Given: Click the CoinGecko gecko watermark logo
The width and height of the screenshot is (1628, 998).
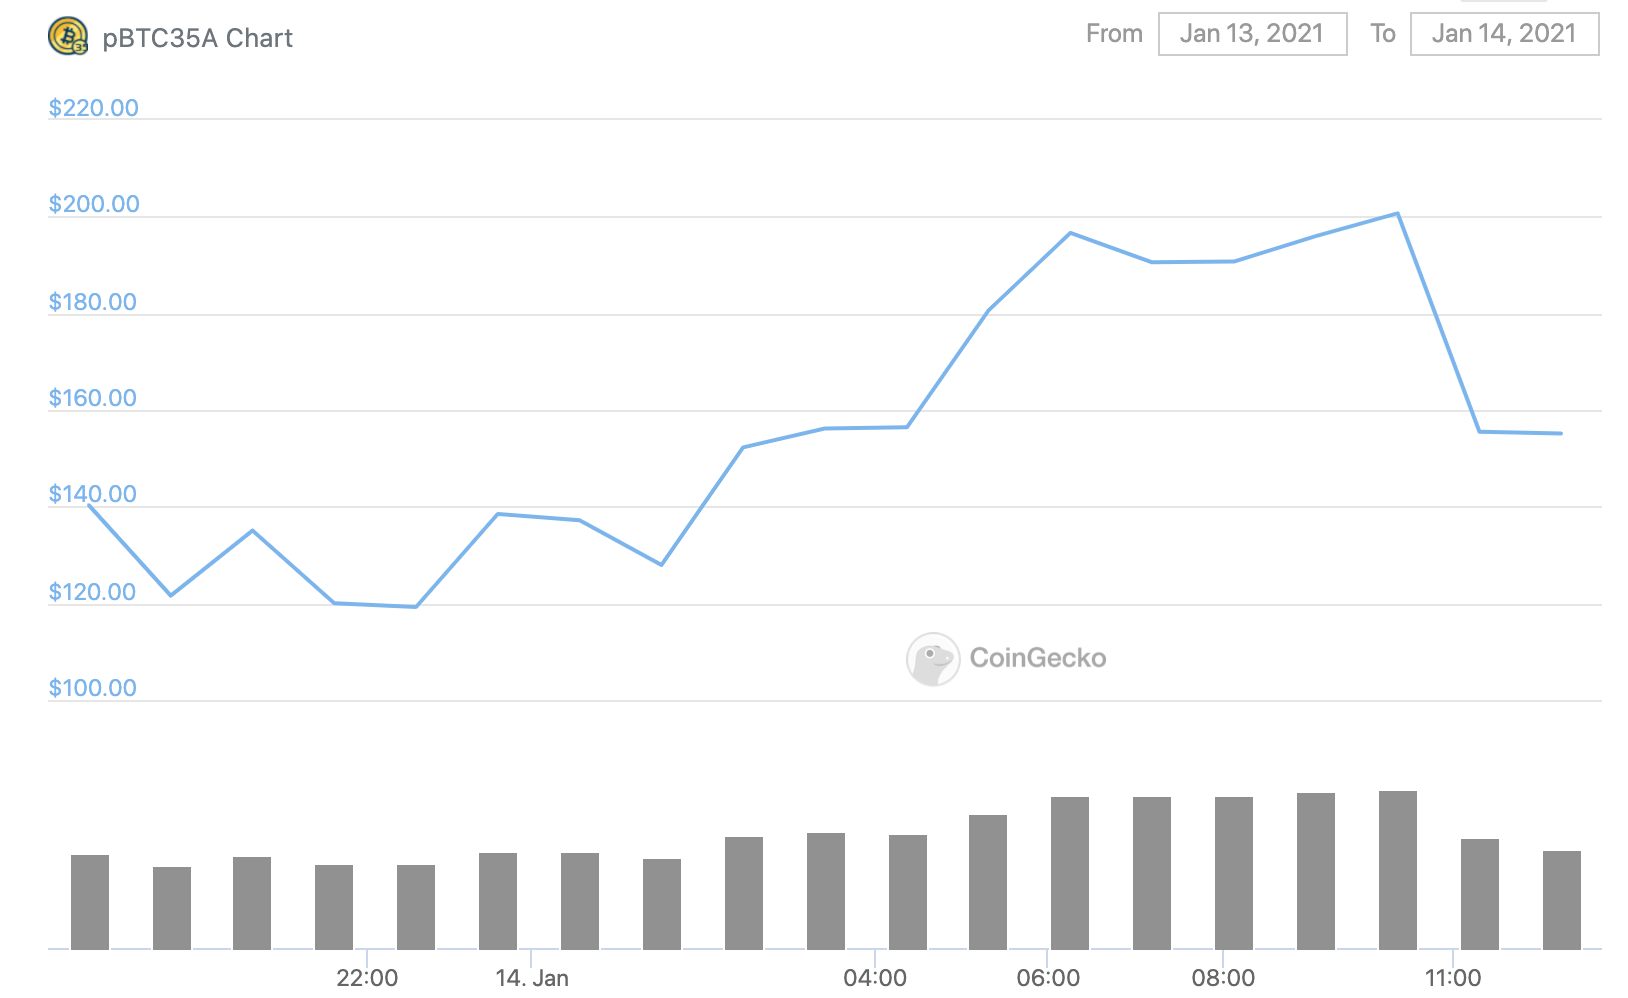Looking at the screenshot, I should coord(933,659).
